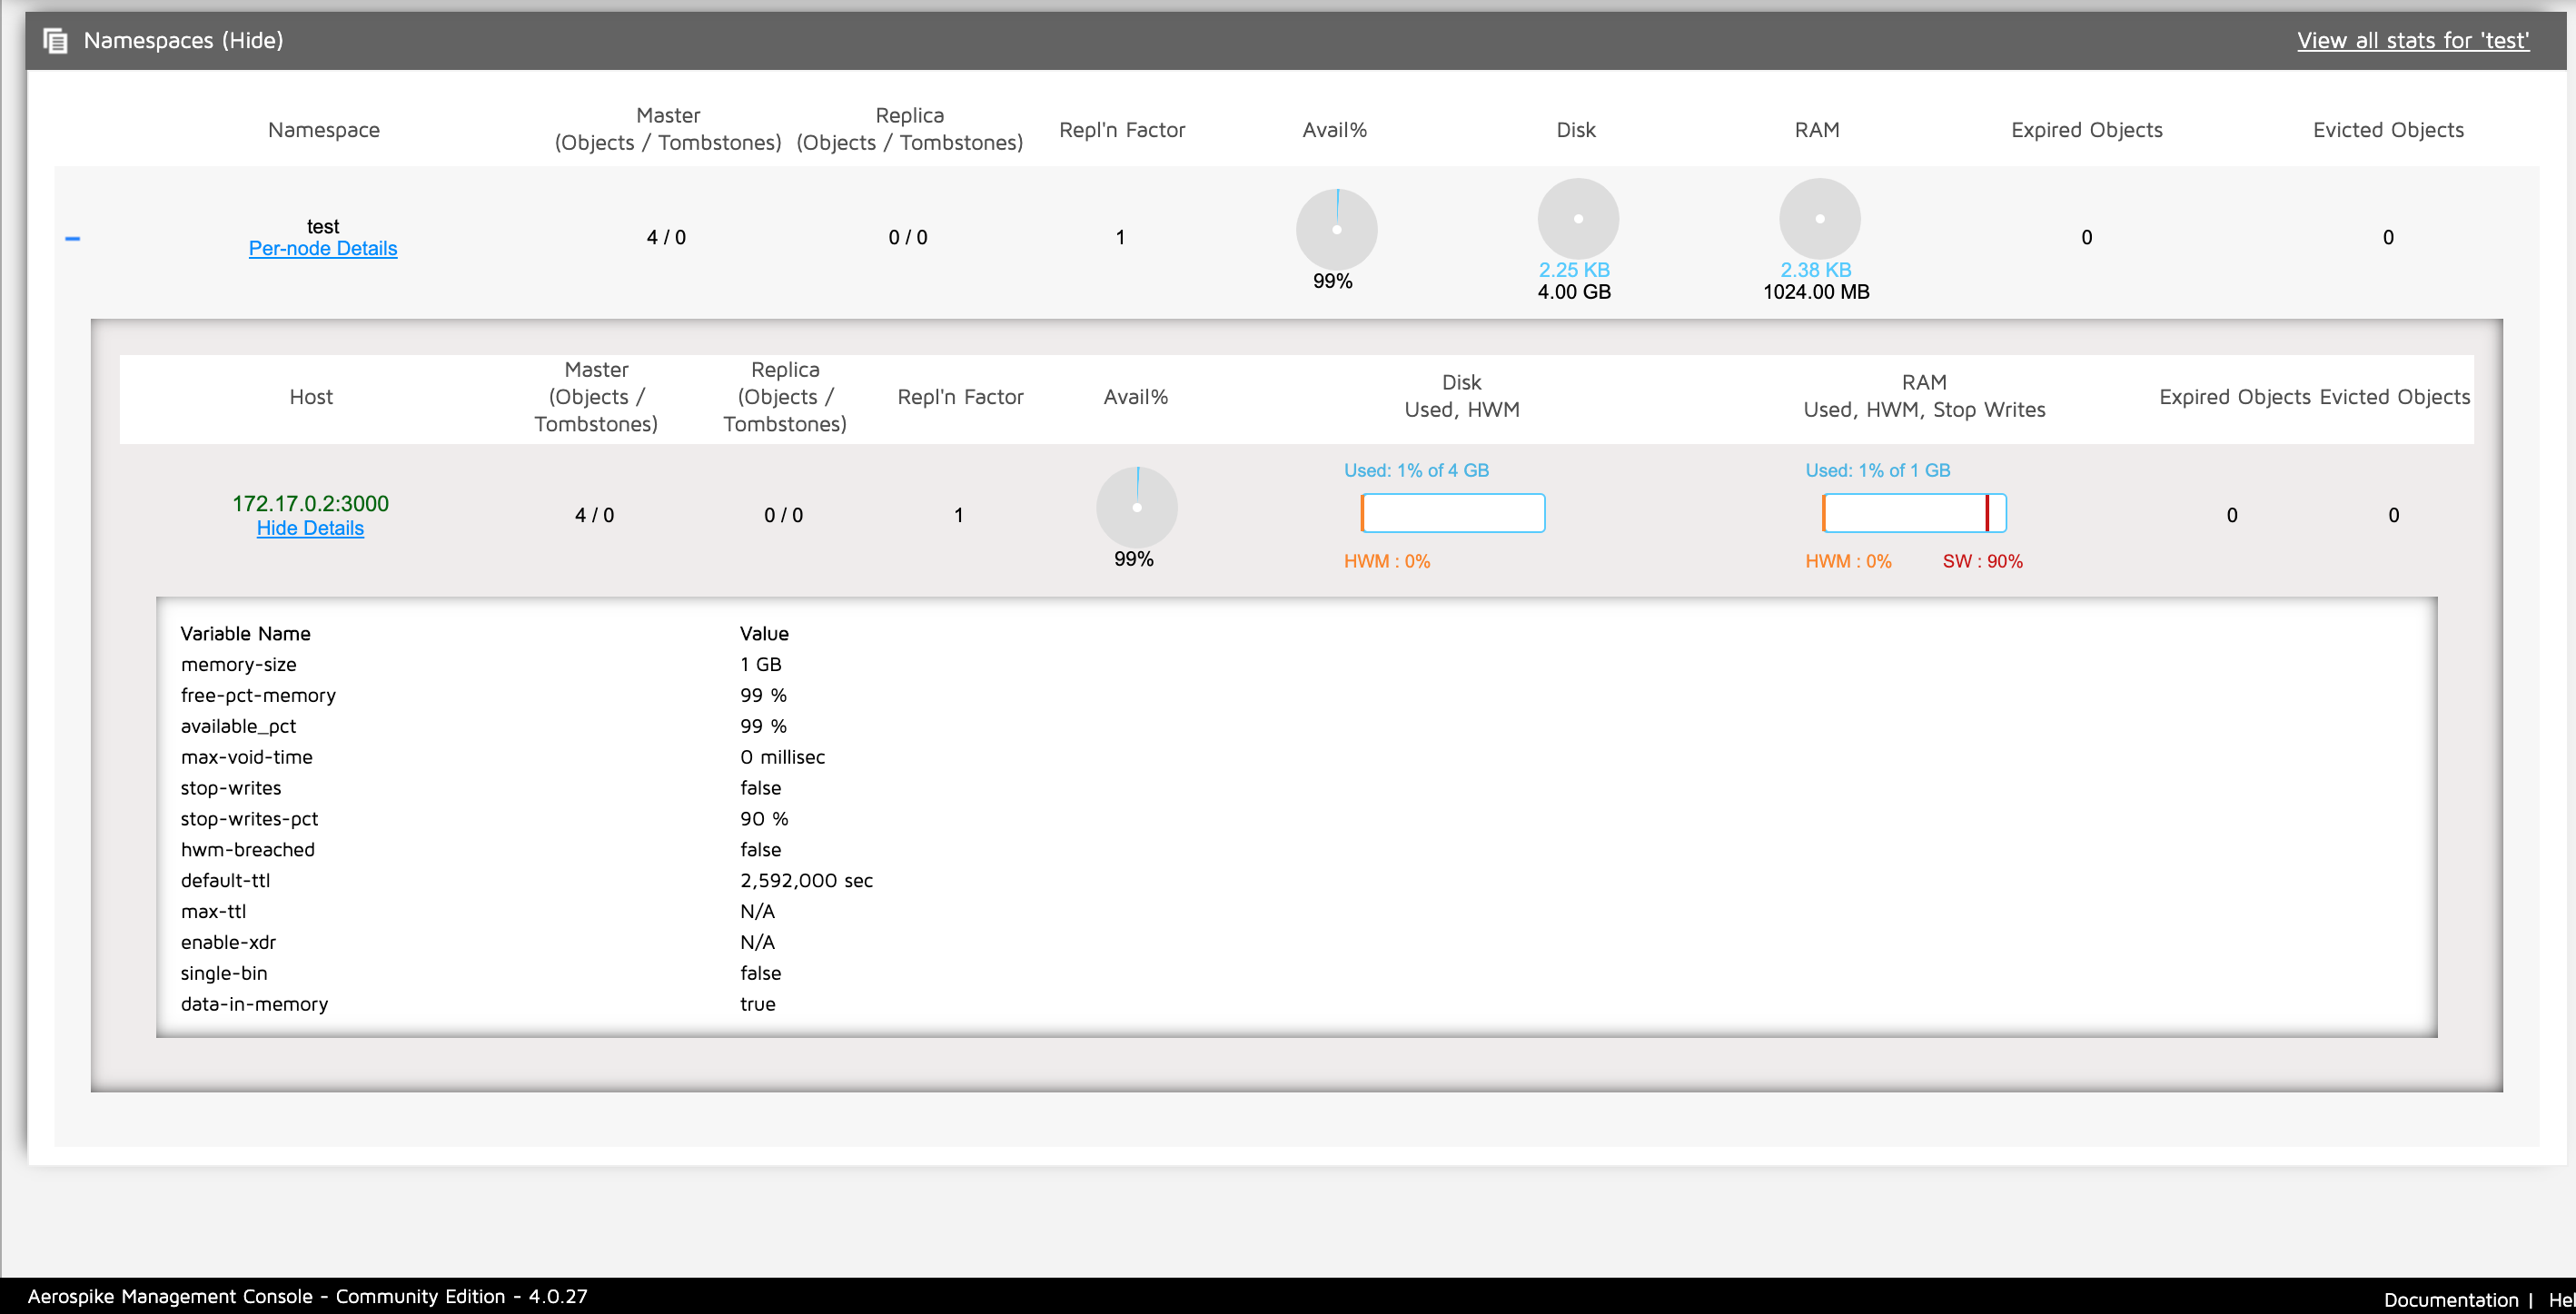Viewport: 2576px width, 1314px height.
Task: Click the max-ttl variable row
Action: [1296, 911]
